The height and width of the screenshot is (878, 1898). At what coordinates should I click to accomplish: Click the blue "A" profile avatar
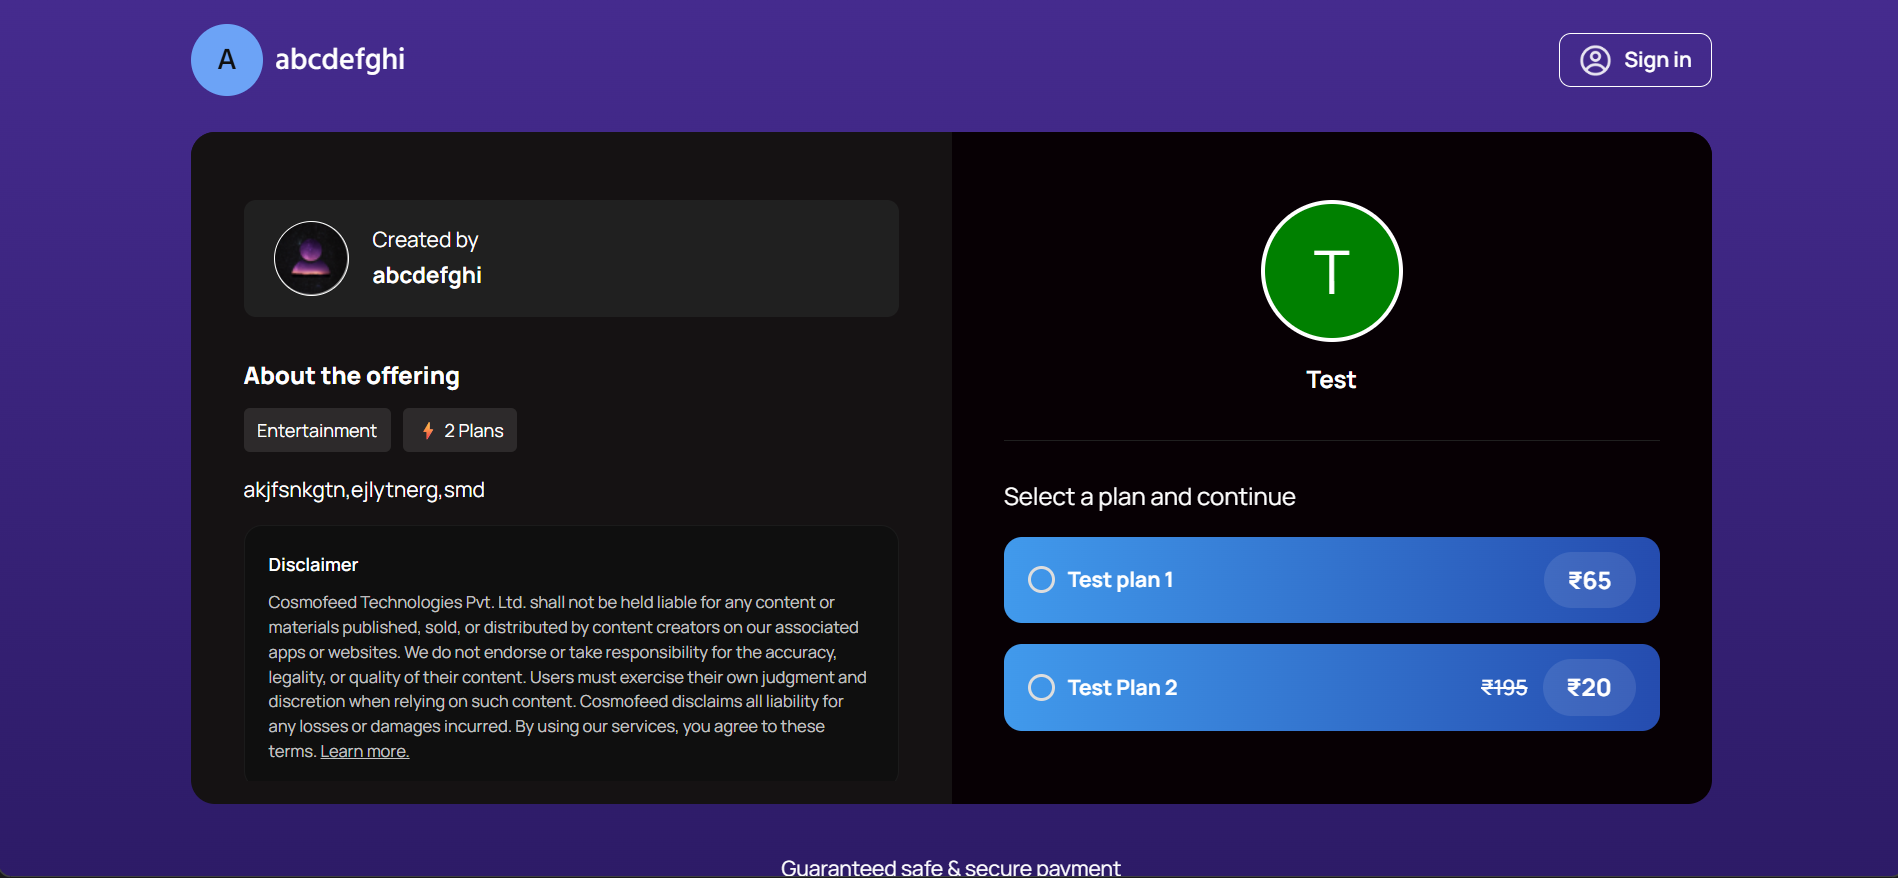(x=227, y=60)
